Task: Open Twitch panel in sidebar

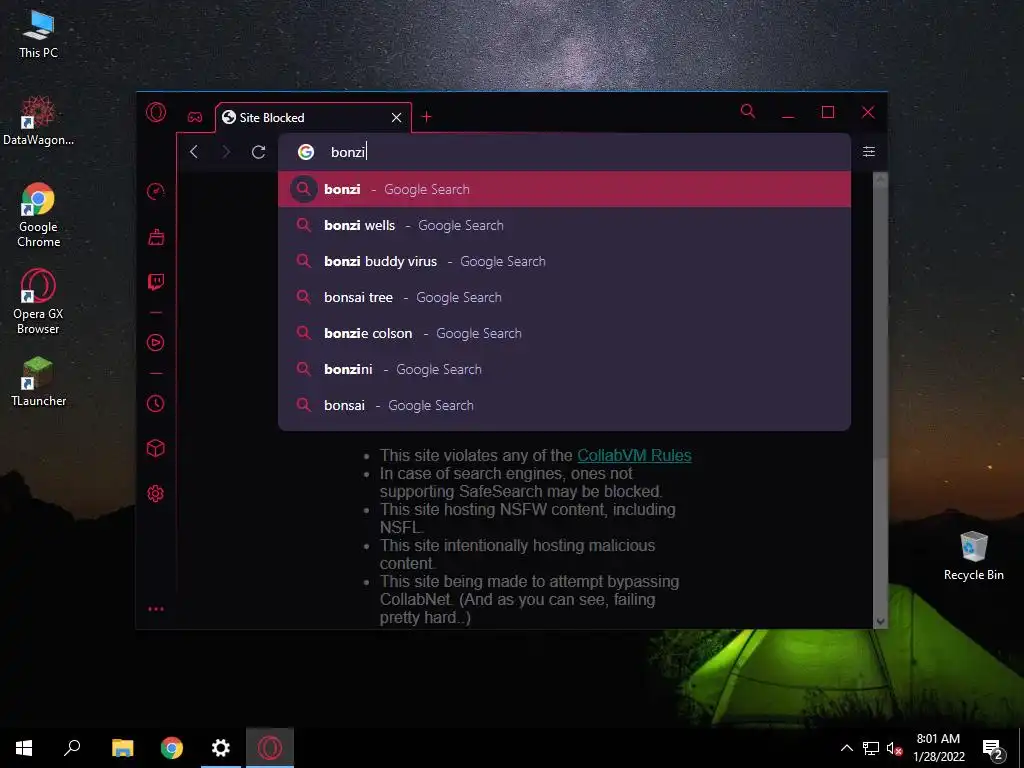Action: point(155,281)
